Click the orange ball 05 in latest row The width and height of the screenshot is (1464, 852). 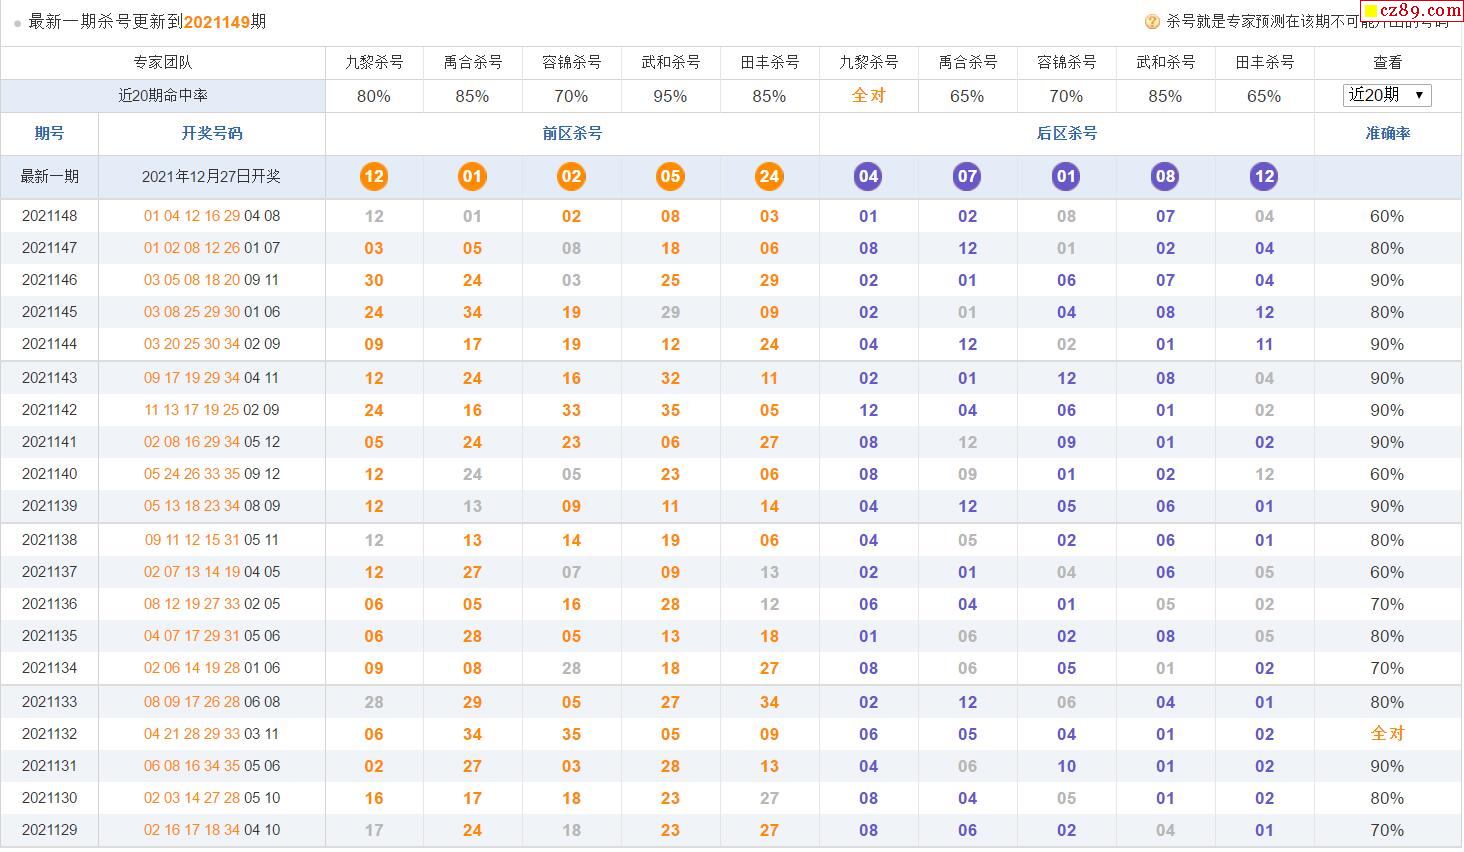670,177
